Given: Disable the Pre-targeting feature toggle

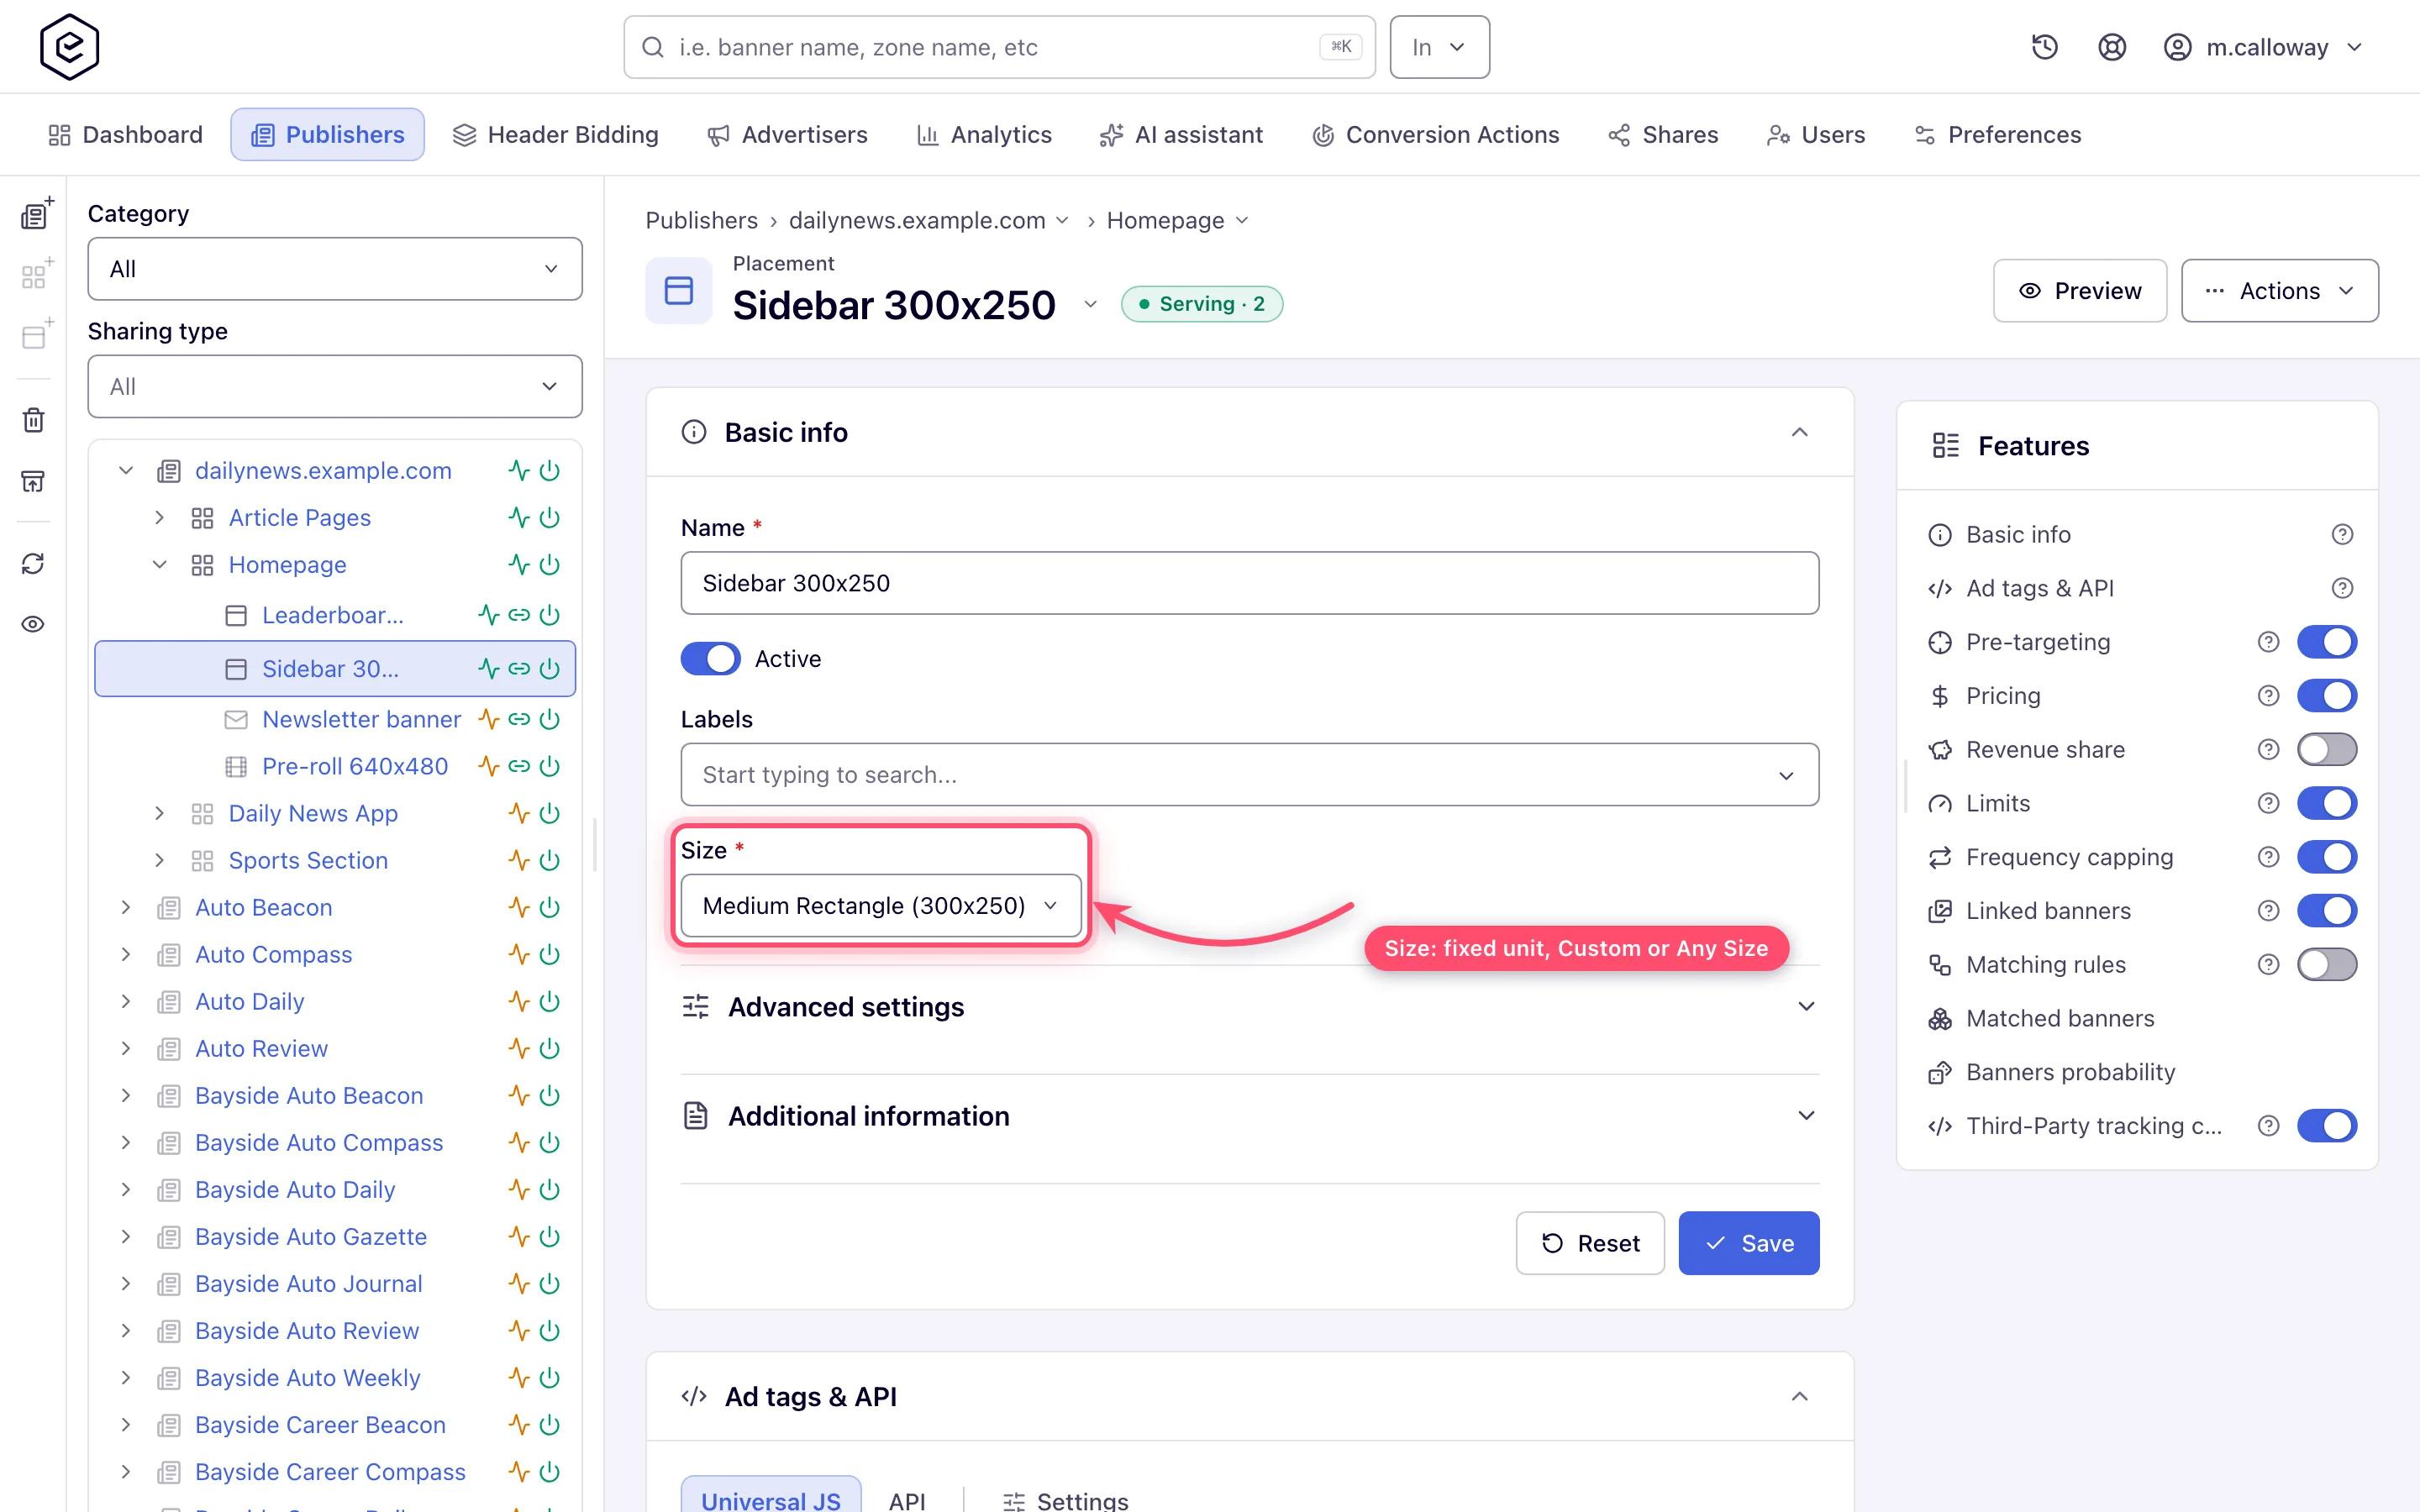Looking at the screenshot, I should [2327, 642].
